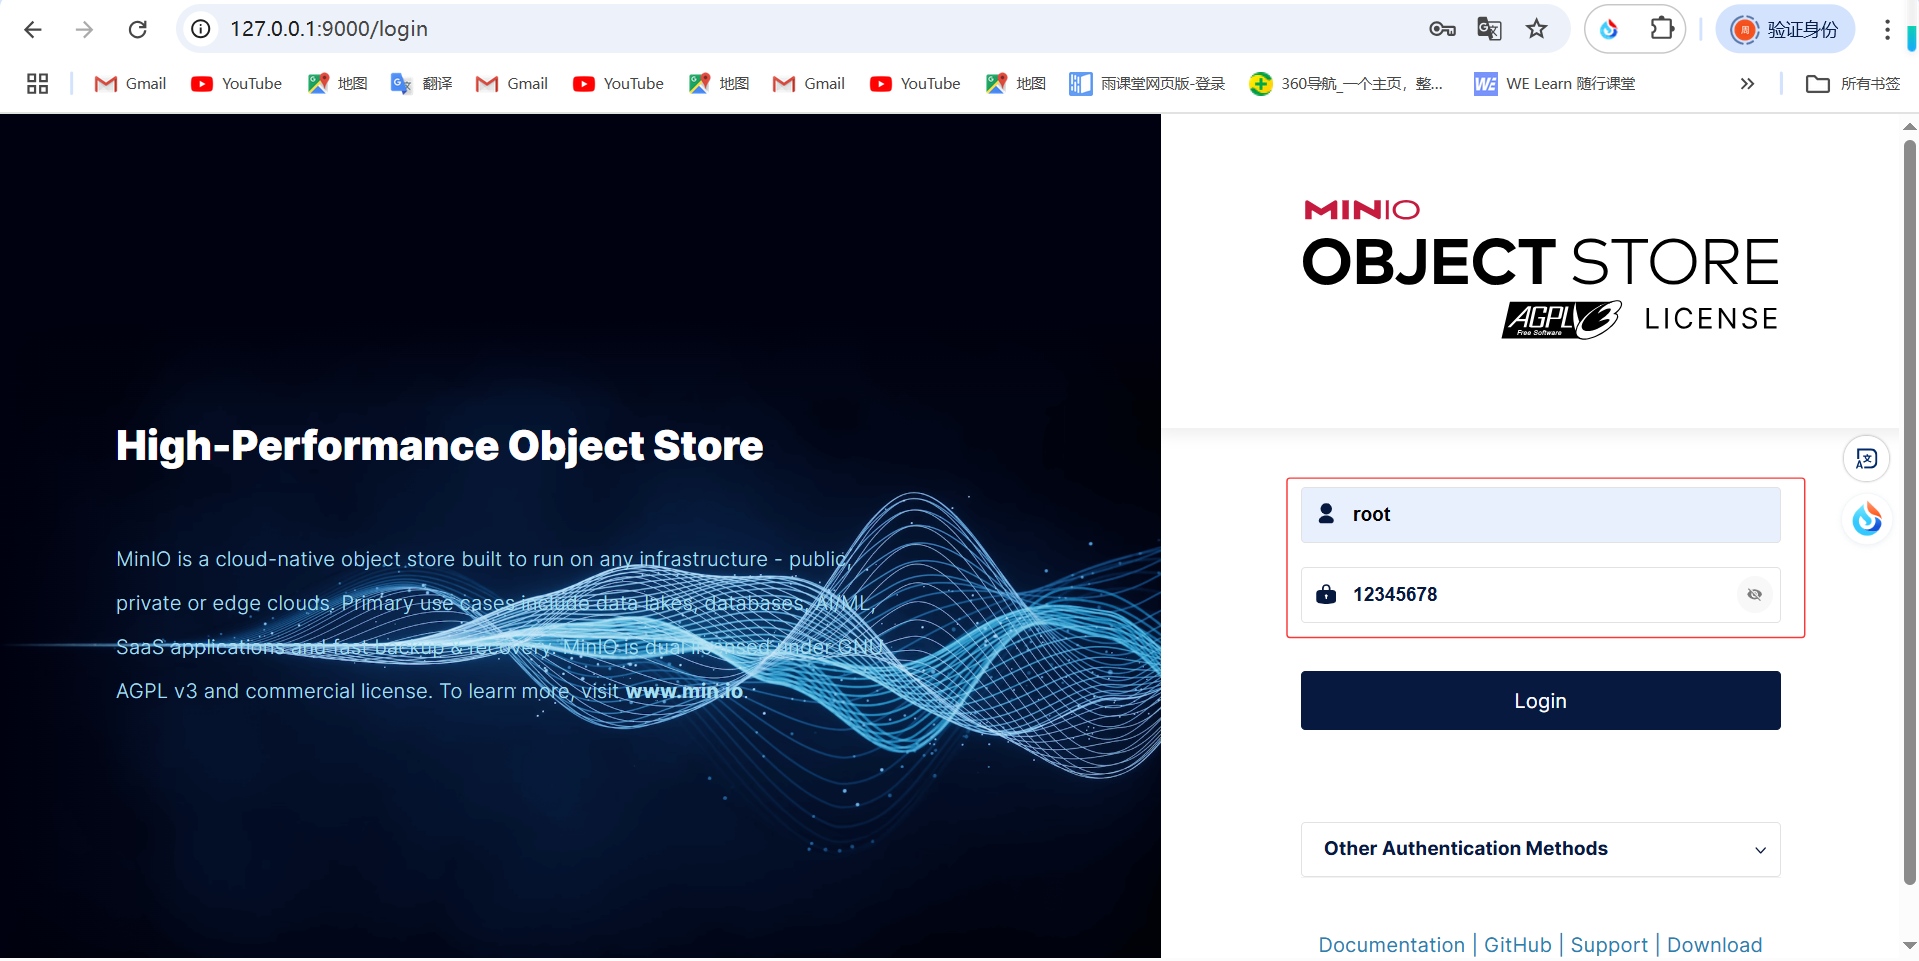This screenshot has height=961, width=1919.
Task: Open the Support link
Action: coord(1609,945)
